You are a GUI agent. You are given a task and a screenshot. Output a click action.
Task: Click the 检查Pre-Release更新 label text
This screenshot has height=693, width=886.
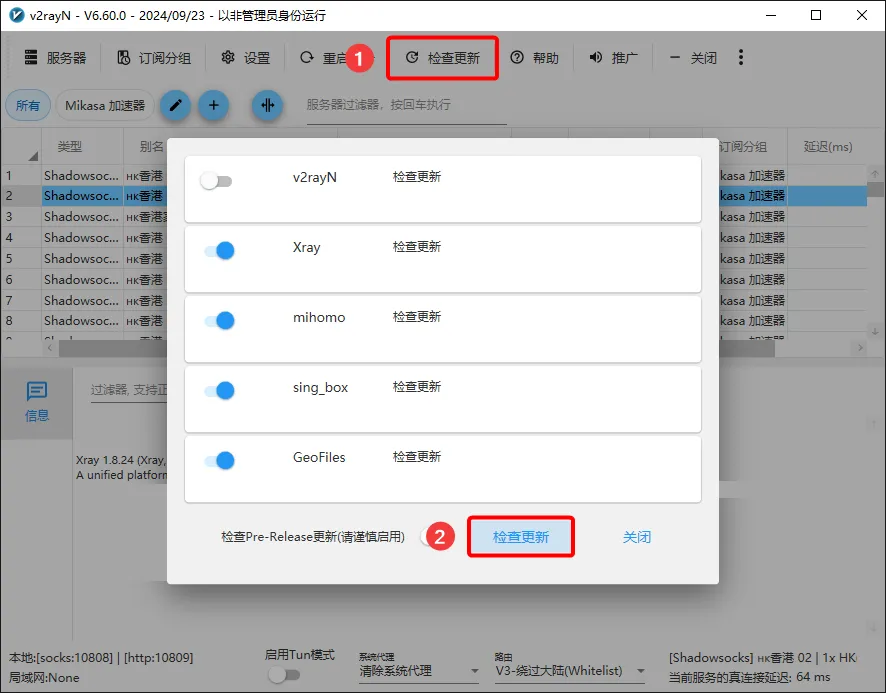click(x=313, y=537)
